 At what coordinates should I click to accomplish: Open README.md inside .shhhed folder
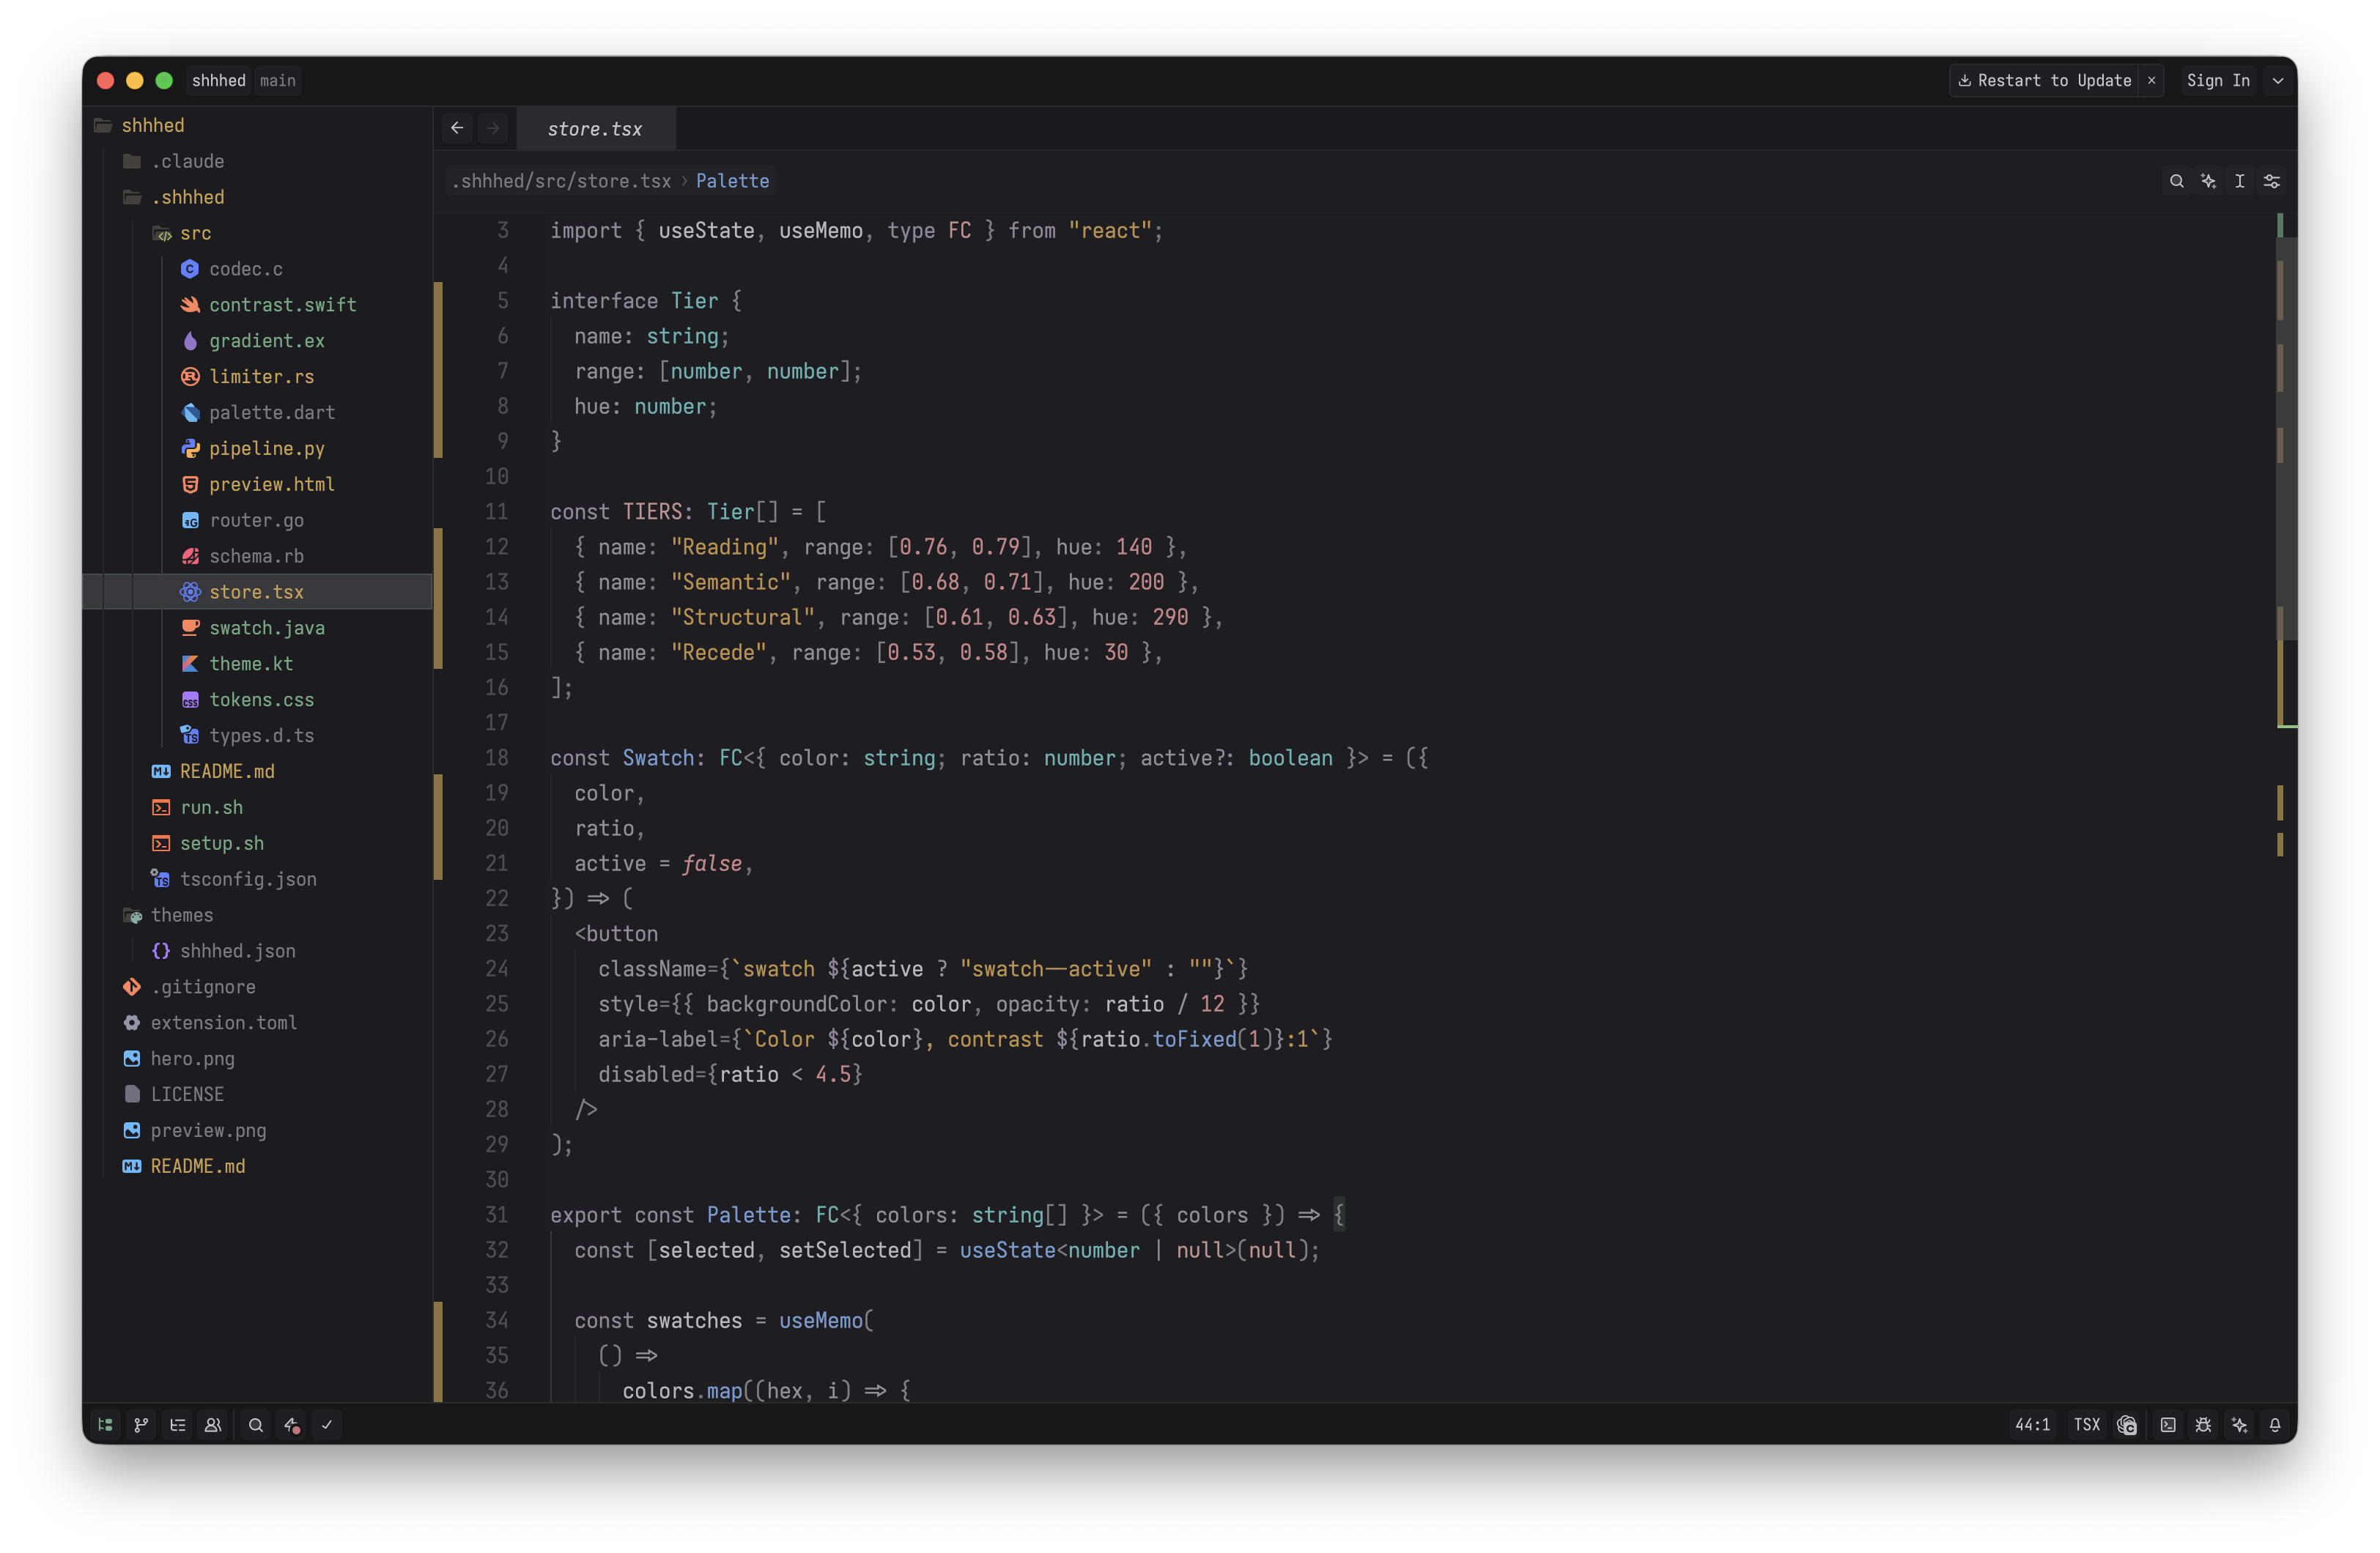257,772
